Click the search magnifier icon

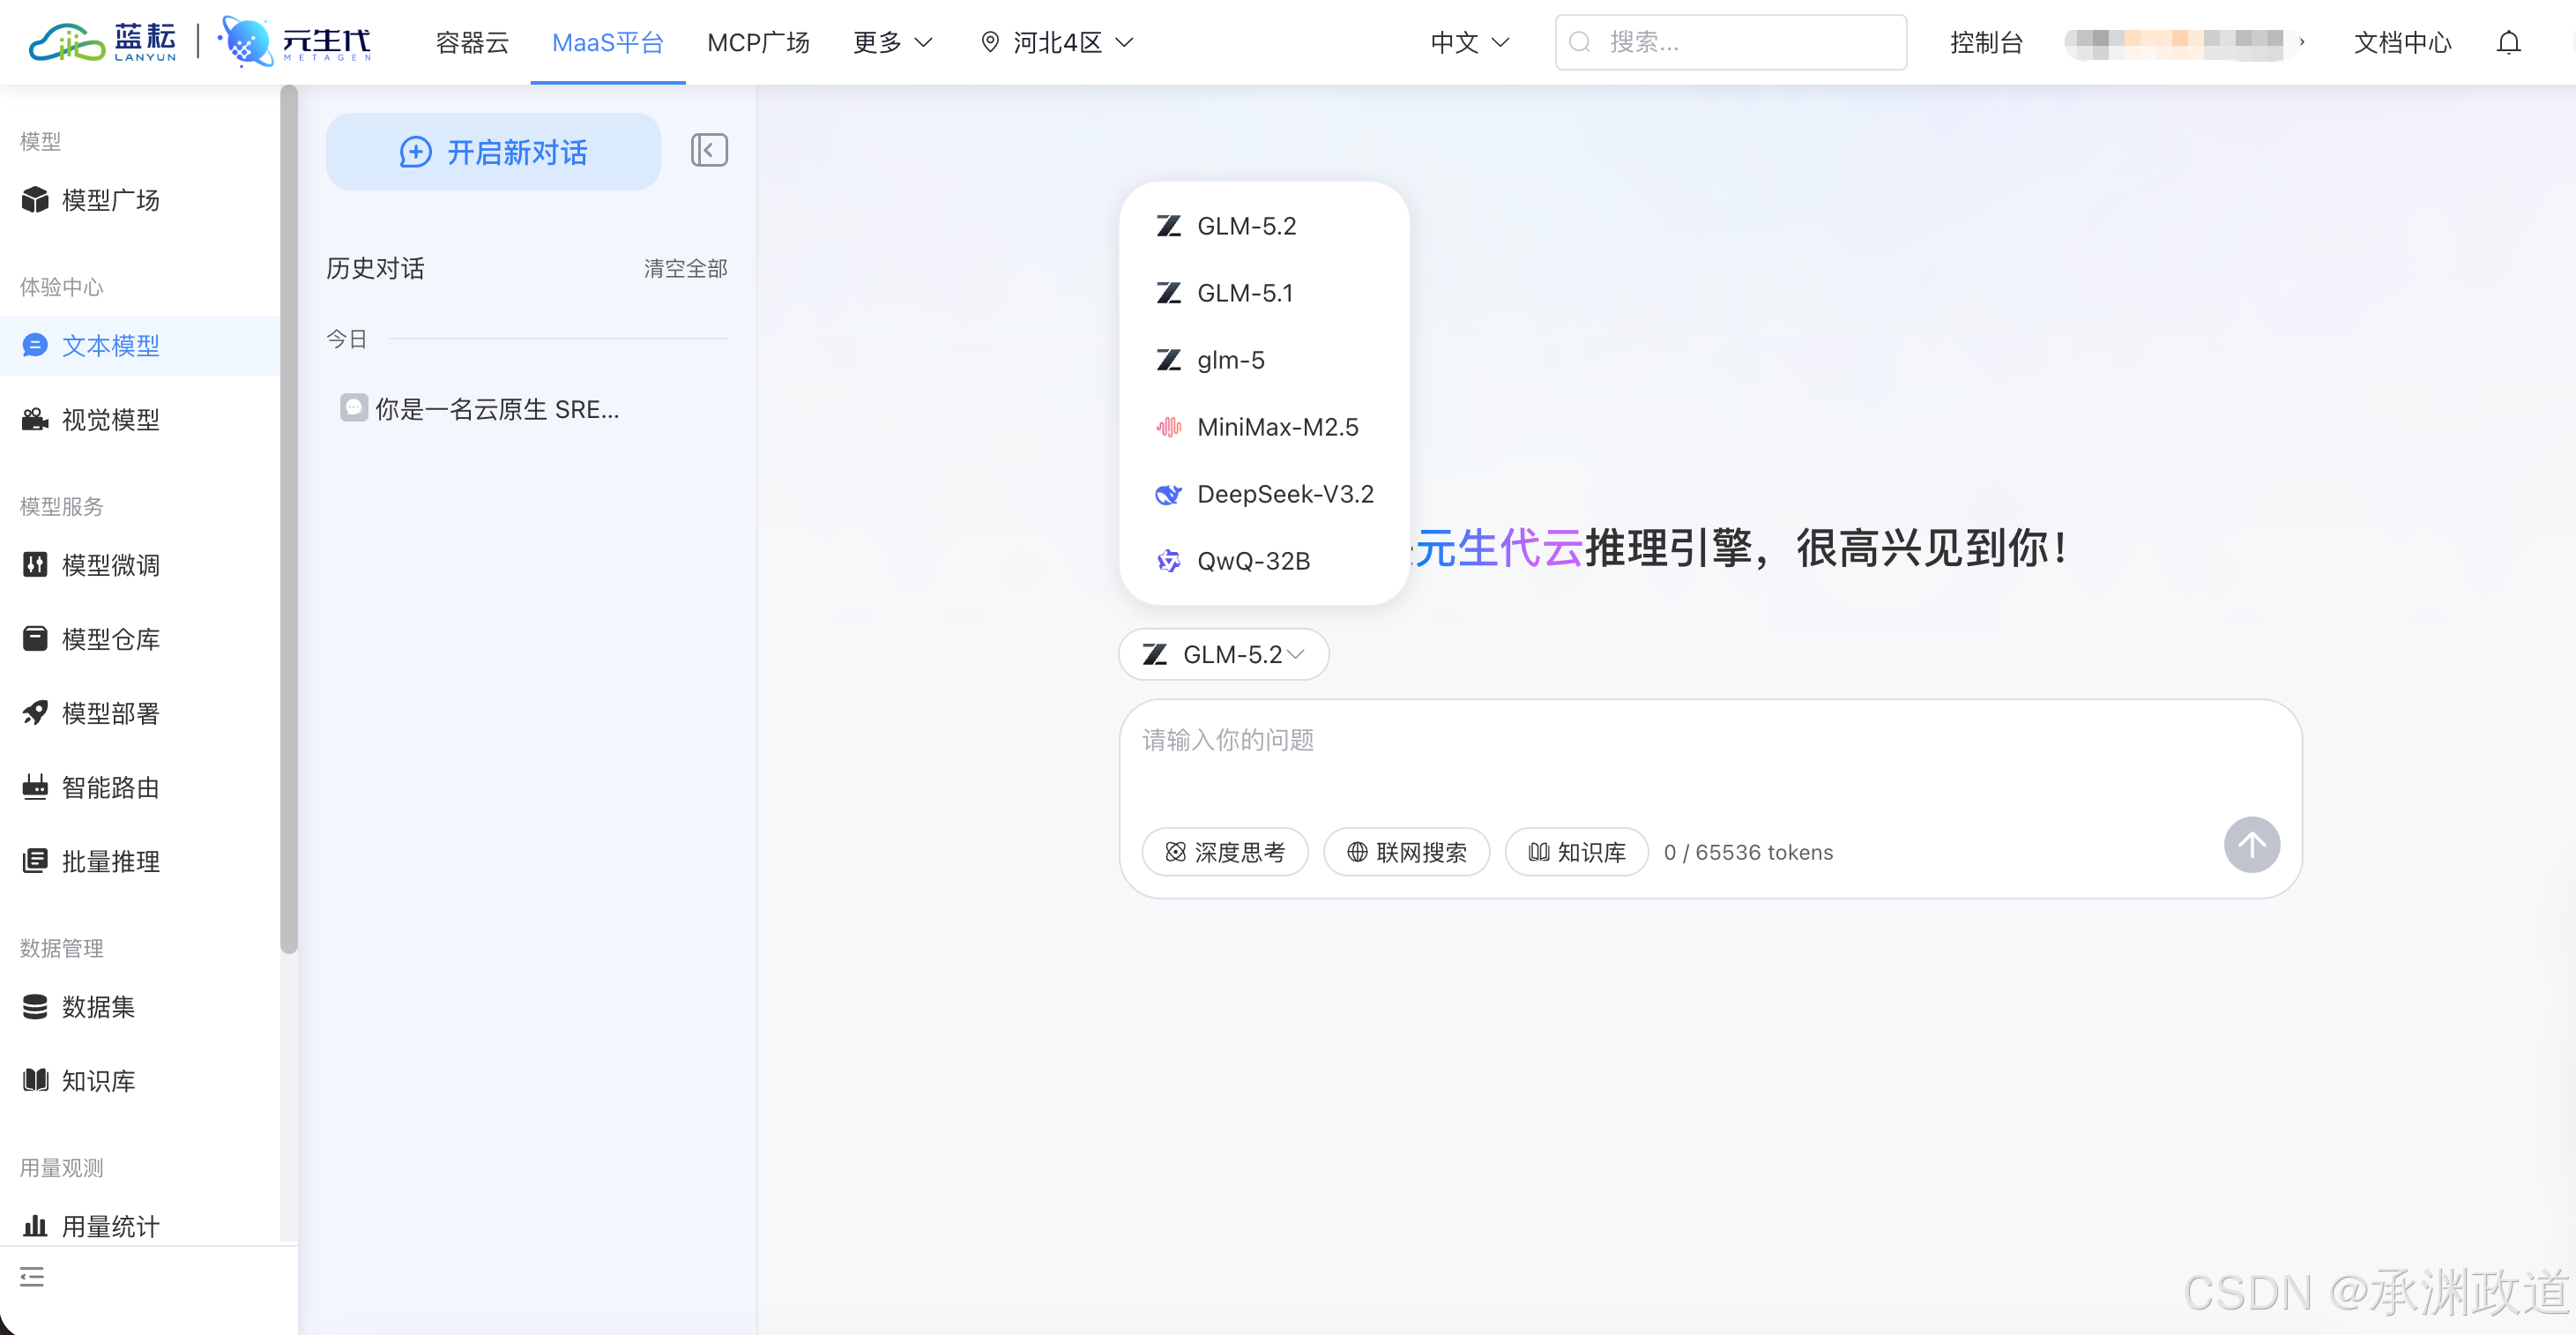pos(1580,42)
